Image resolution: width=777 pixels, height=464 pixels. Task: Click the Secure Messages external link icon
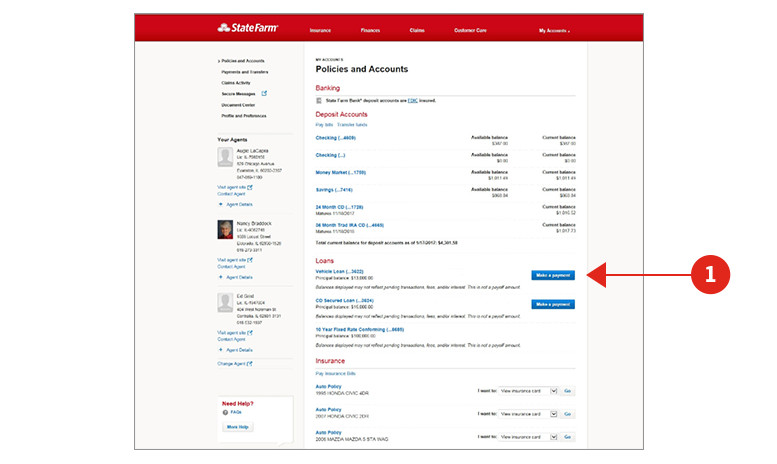pos(264,93)
